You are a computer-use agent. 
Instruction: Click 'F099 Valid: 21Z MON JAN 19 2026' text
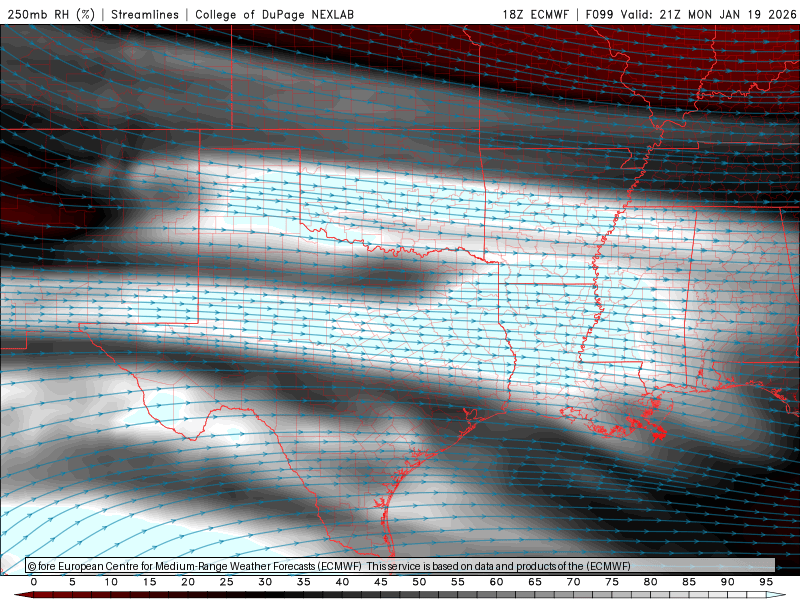tap(691, 14)
